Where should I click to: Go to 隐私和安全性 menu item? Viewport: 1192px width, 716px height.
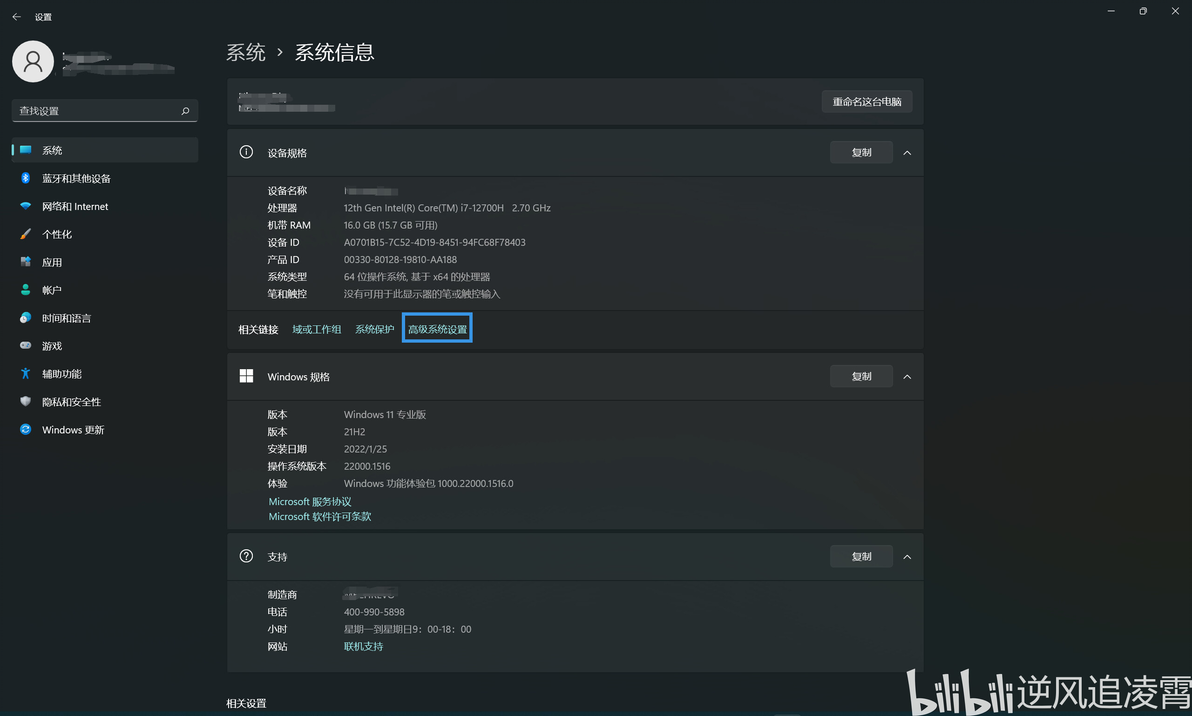(105, 401)
